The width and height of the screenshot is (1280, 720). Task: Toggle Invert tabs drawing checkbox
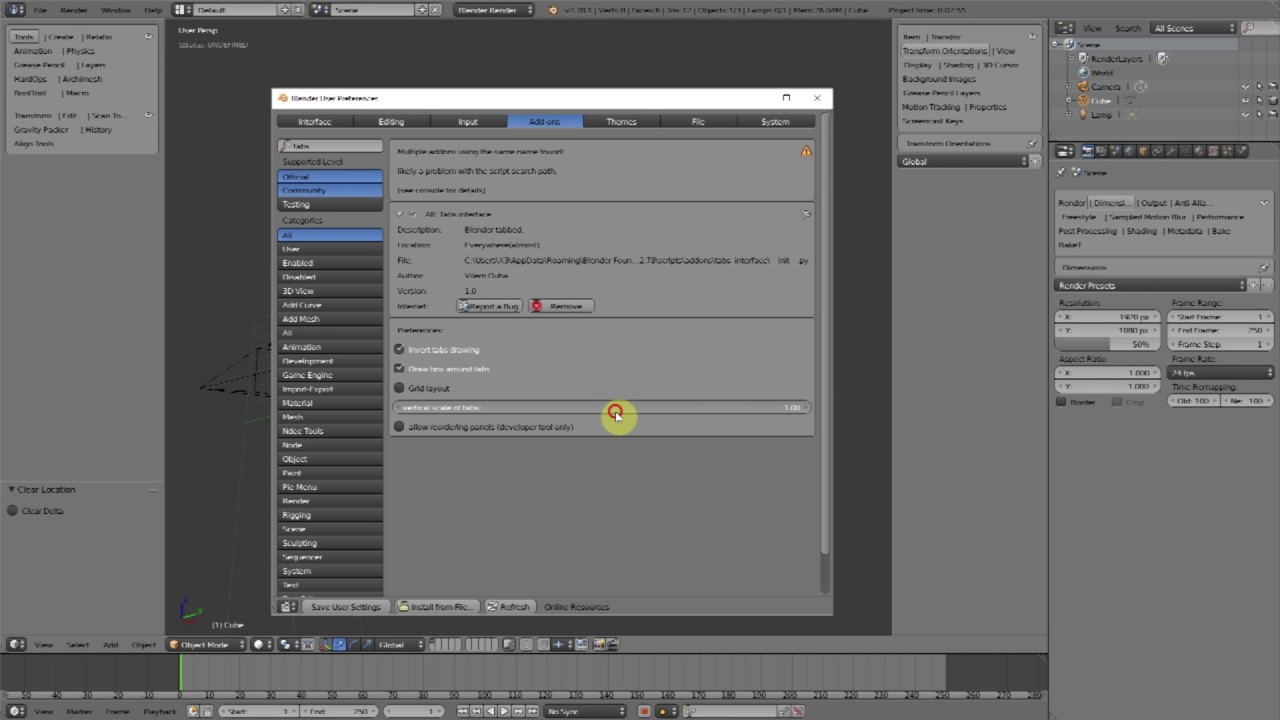[399, 349]
